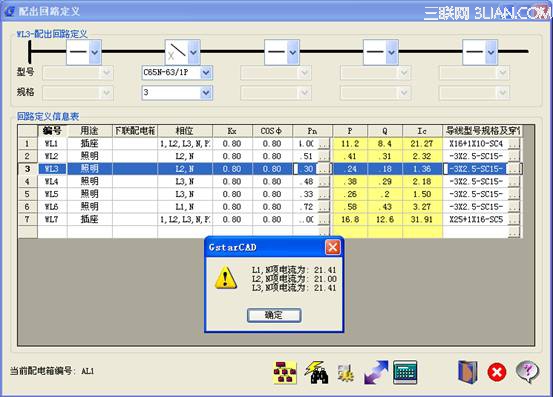This screenshot has height=397, width=553.
Task: Open the help question bubble icon
Action: pos(528,372)
